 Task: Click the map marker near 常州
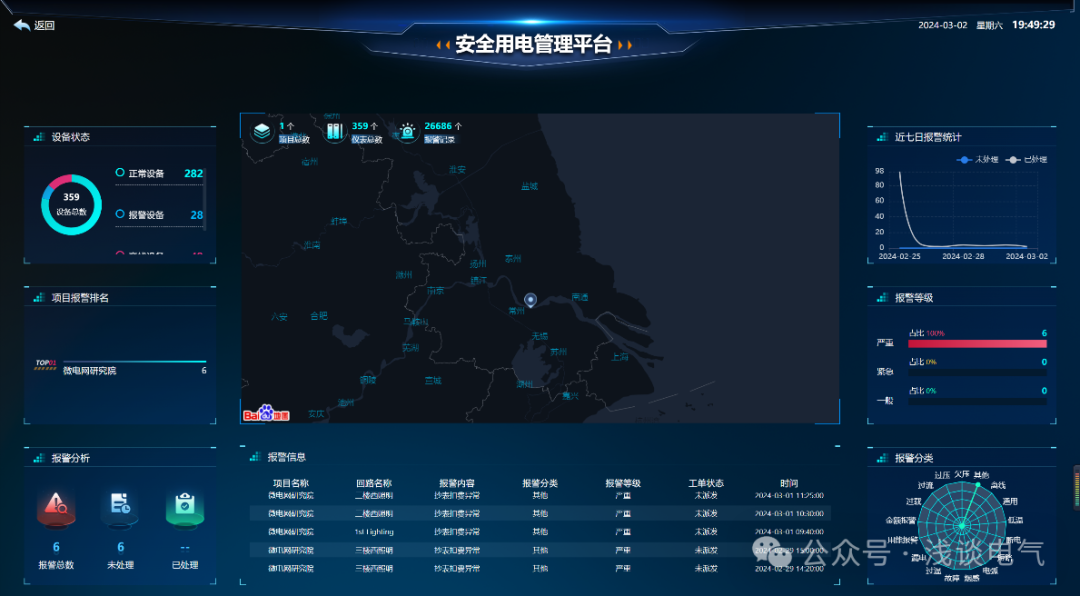(529, 300)
